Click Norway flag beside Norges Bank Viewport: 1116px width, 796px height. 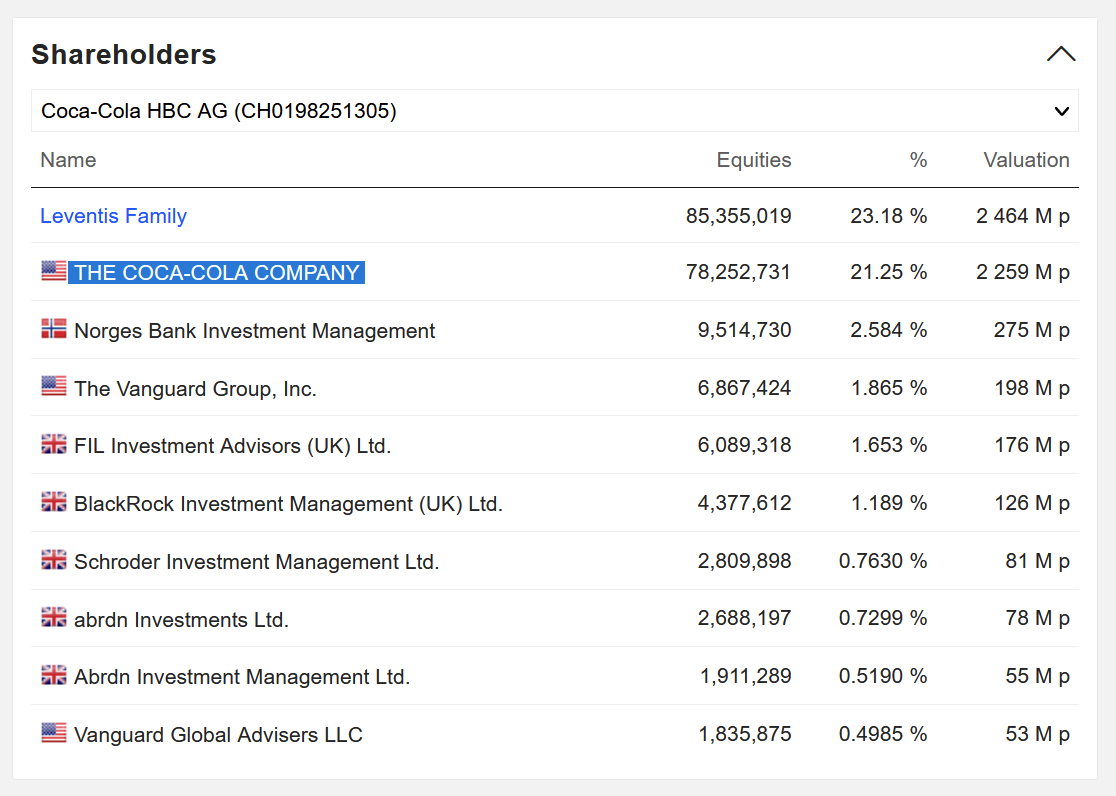(54, 329)
